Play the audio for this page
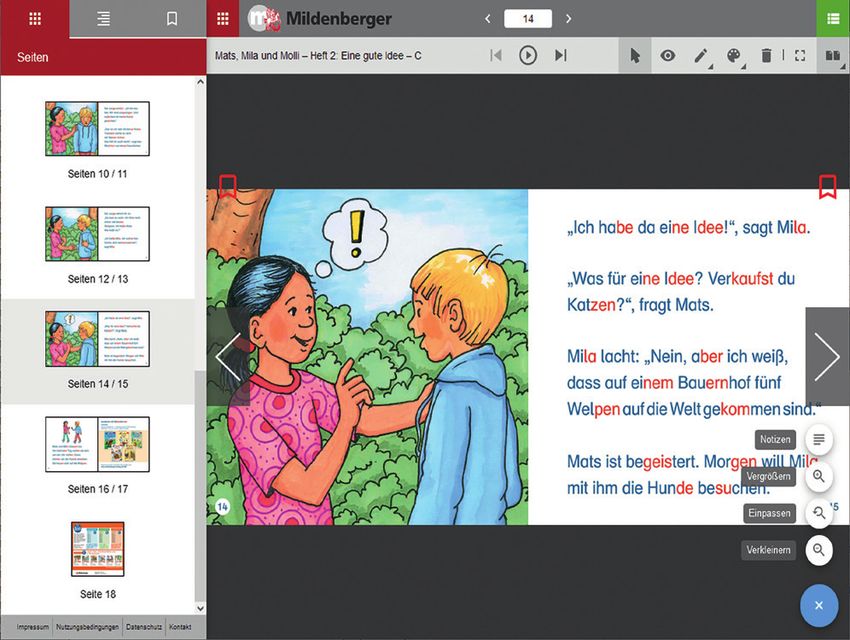The height and width of the screenshot is (640, 850). coord(528,55)
